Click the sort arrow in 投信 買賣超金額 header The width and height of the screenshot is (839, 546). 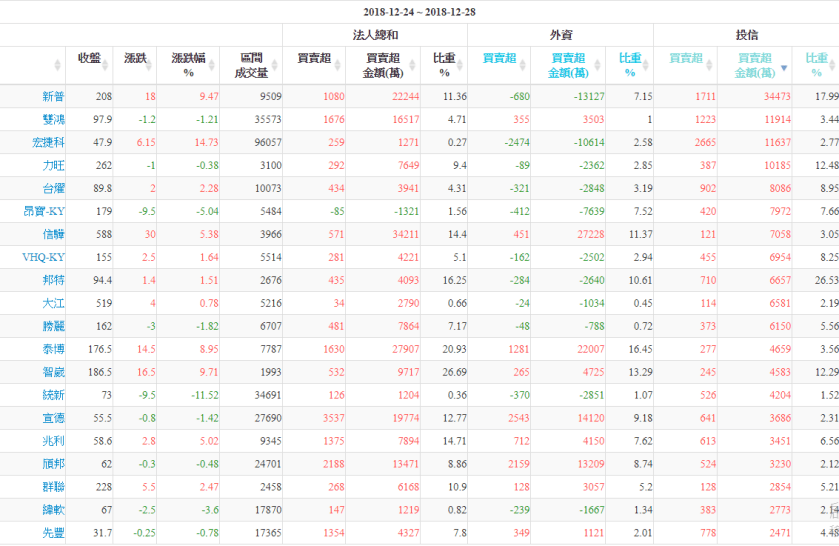(784, 69)
